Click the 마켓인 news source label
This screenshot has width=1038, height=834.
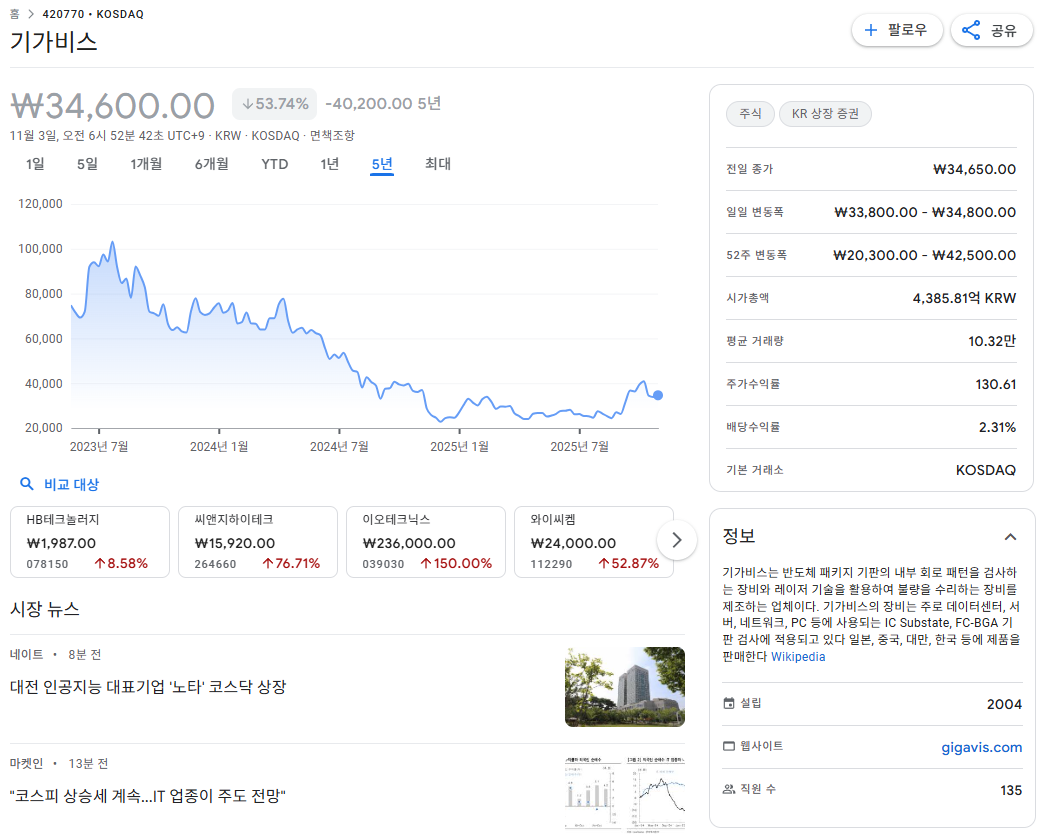tap(26, 764)
